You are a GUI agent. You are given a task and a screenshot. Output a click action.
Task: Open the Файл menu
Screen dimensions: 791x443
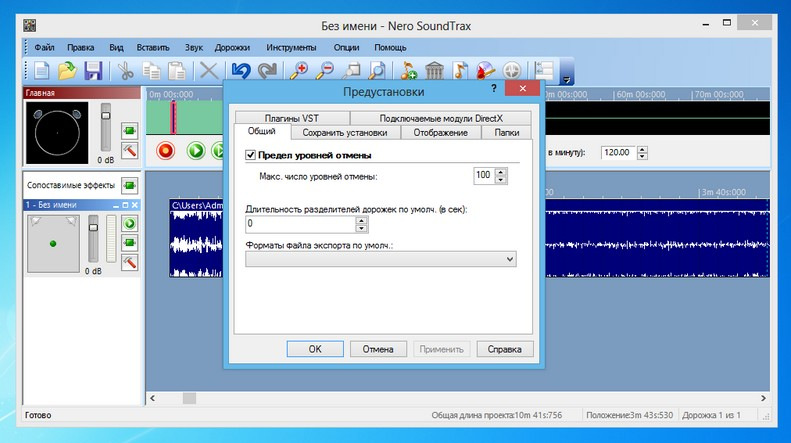(44, 47)
